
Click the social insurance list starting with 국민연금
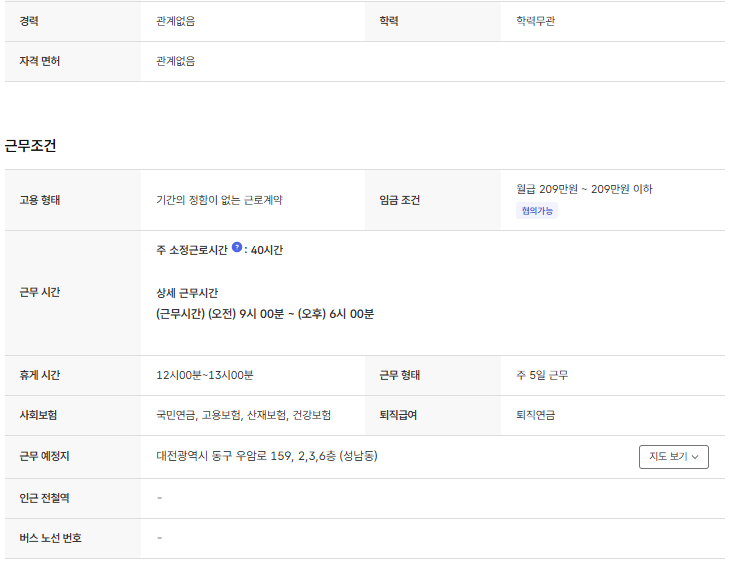click(x=243, y=415)
